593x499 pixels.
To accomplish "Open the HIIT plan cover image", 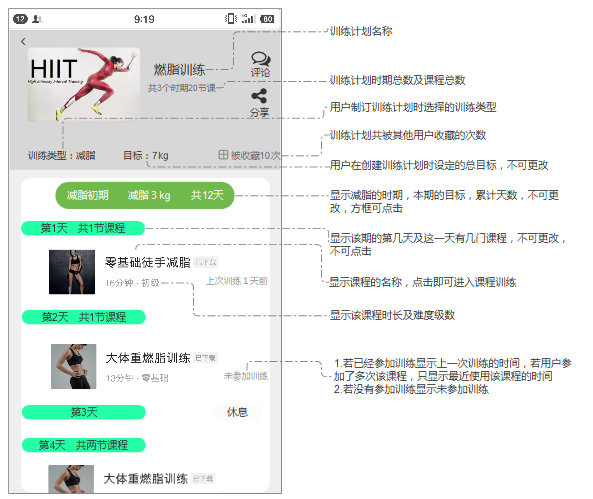I will (84, 84).
